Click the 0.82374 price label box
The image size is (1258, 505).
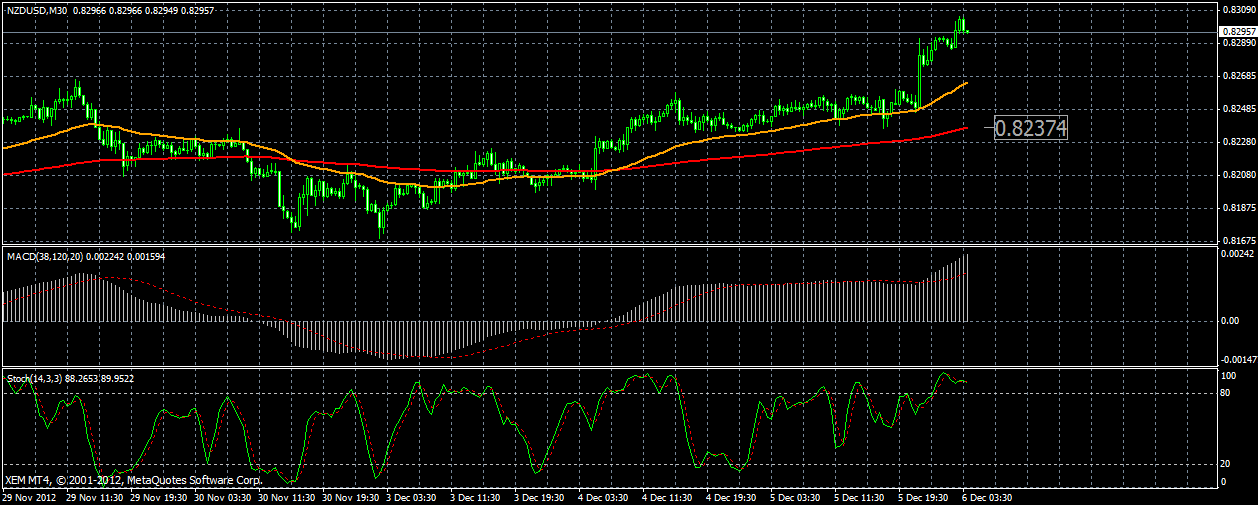tap(1031, 127)
